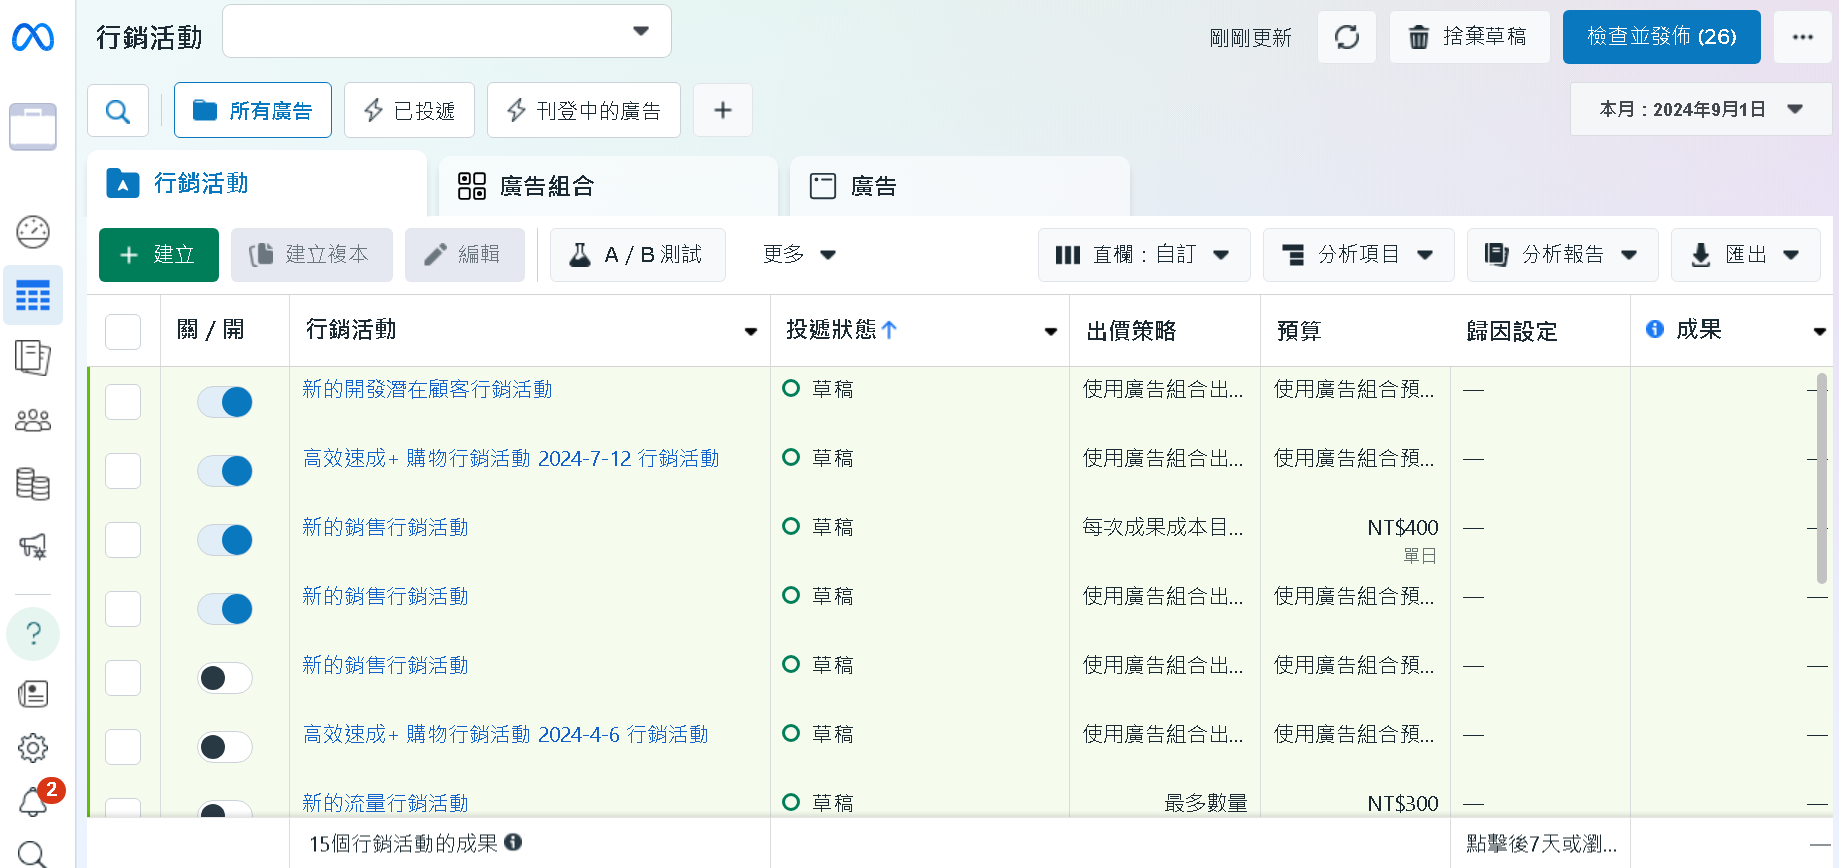Viewport: 1839px width, 868px height.
Task: Switch to the 廣告組合 tab
Action: [608, 186]
